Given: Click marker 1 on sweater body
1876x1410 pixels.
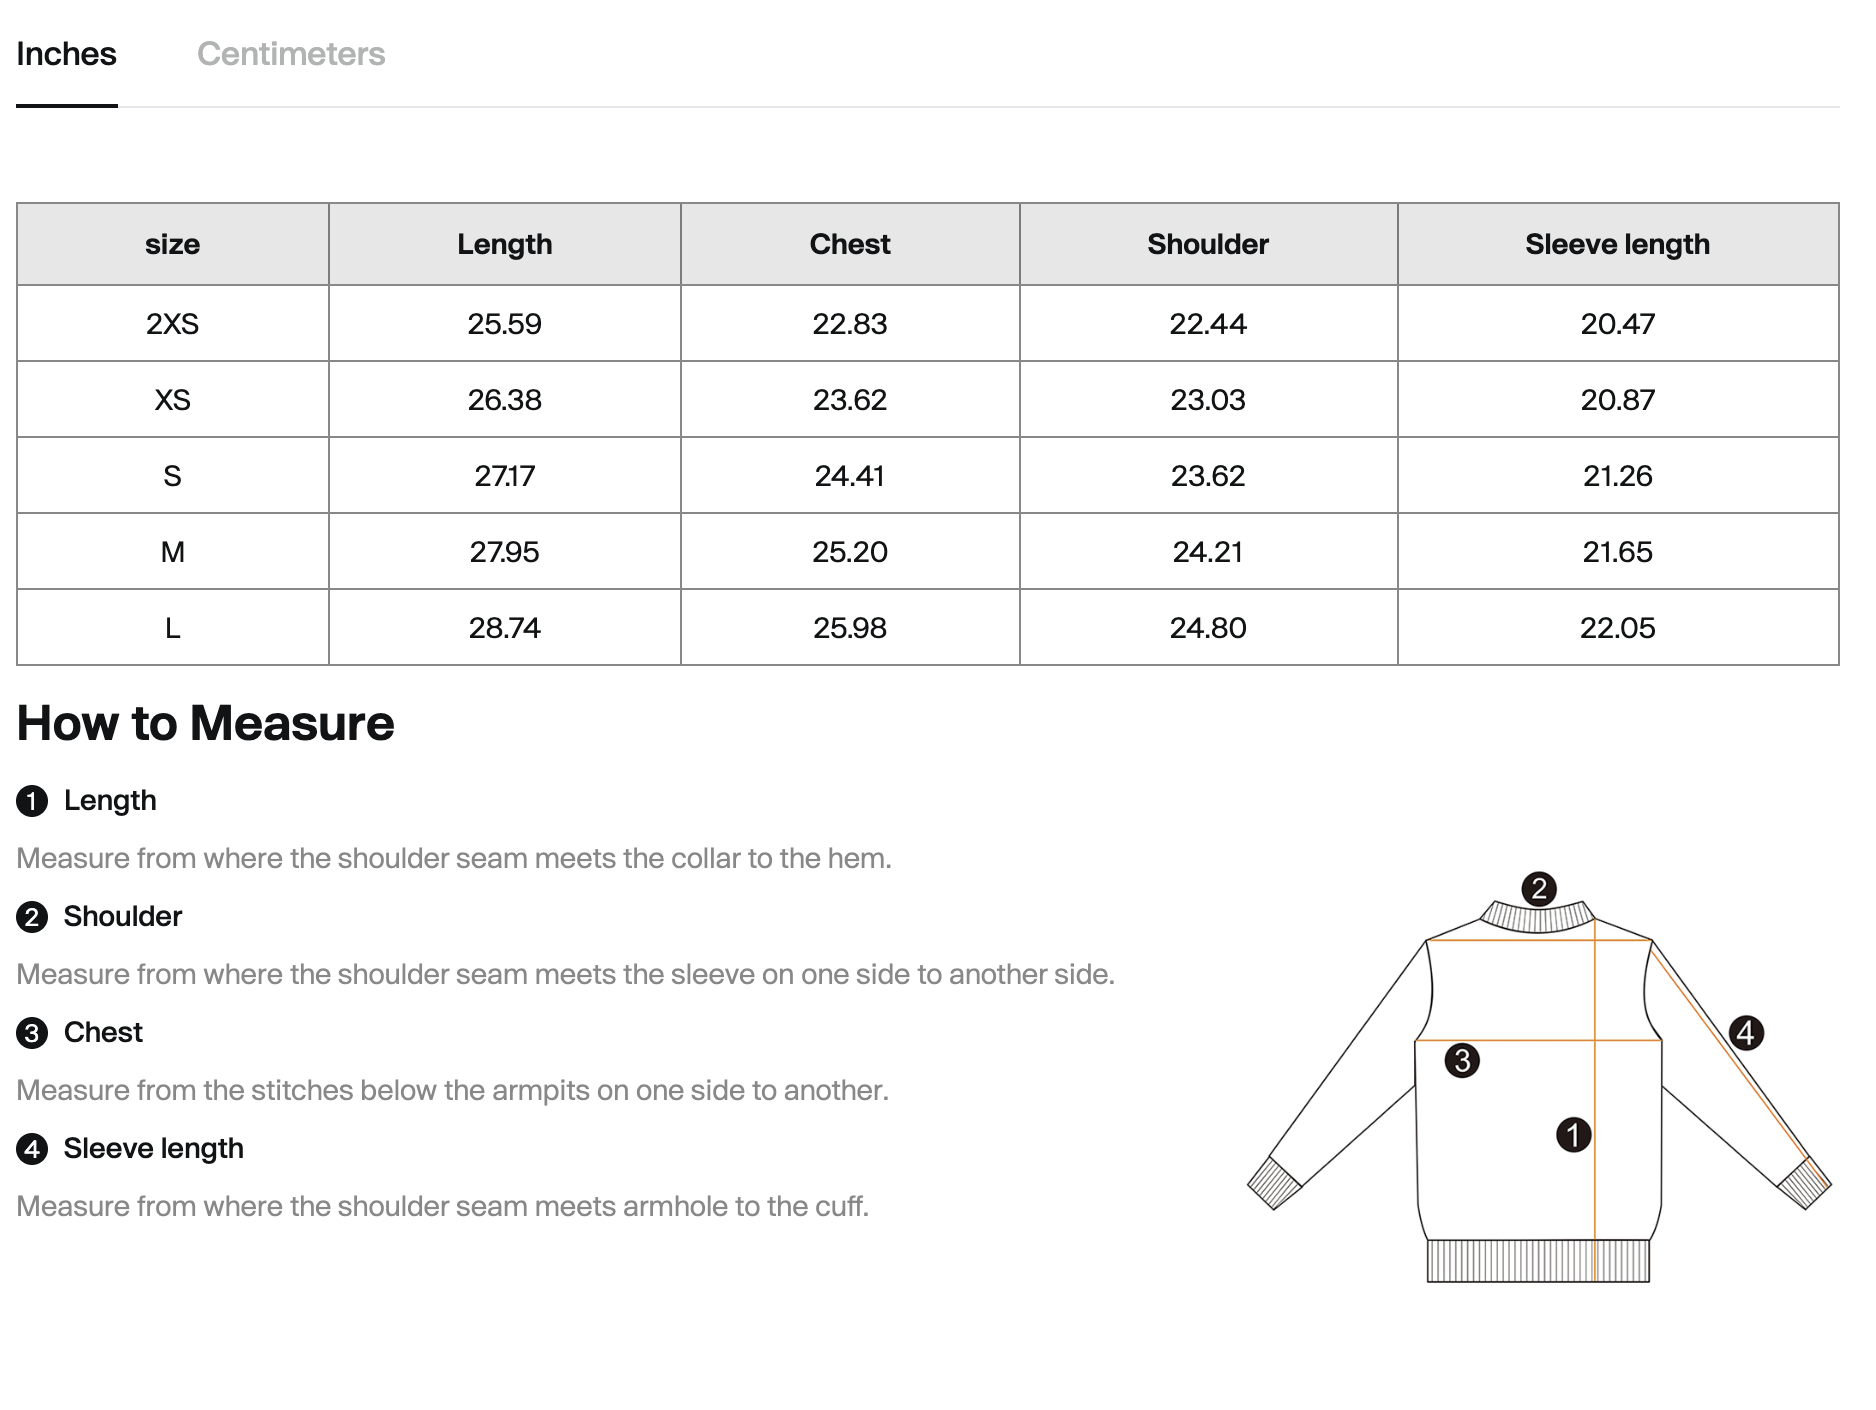Looking at the screenshot, I should 1573,1135.
